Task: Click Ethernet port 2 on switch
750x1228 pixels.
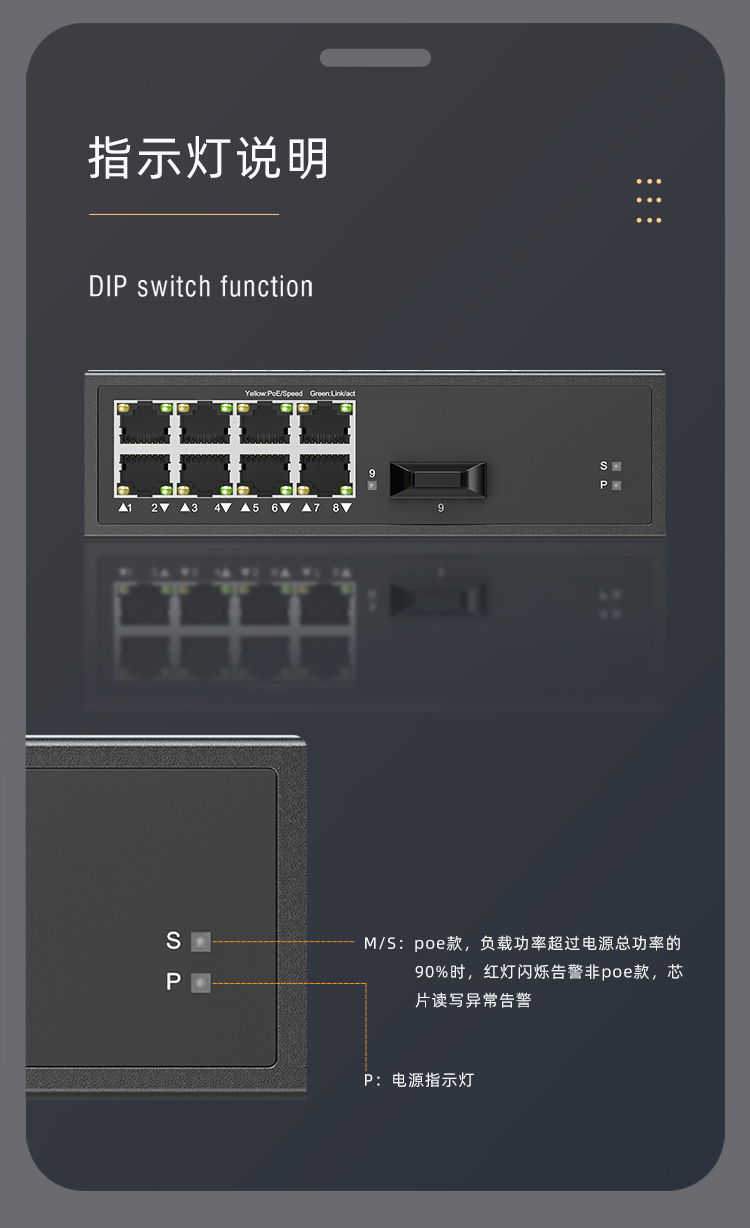Action: coord(145,474)
